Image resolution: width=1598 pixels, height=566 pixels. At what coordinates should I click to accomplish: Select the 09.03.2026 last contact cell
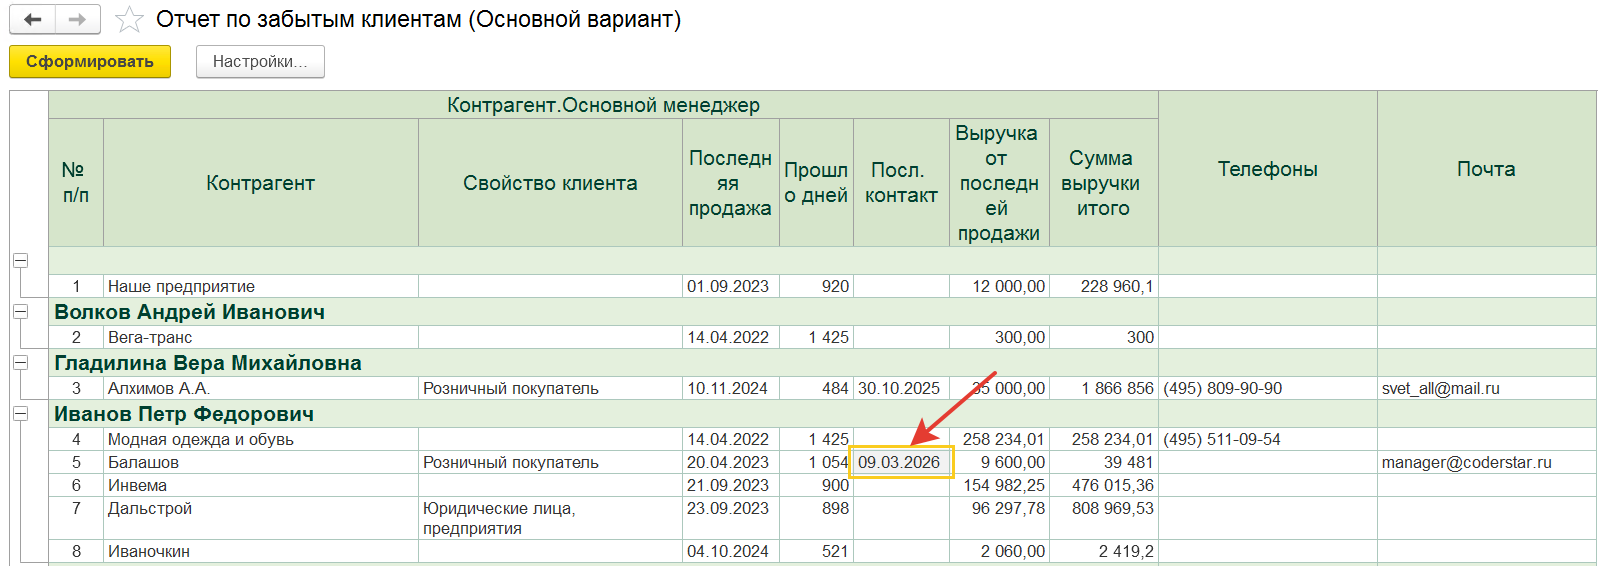[901, 462]
